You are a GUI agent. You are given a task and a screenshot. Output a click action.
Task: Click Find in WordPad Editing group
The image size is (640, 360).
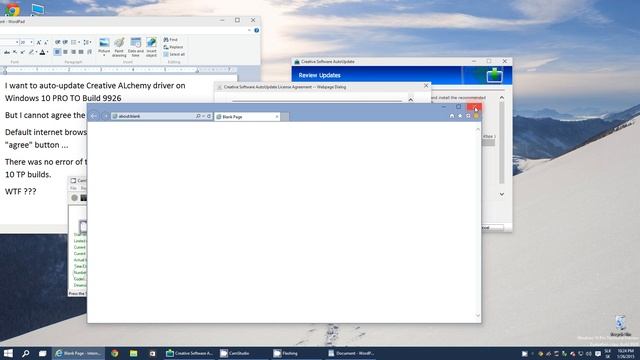click(171, 40)
